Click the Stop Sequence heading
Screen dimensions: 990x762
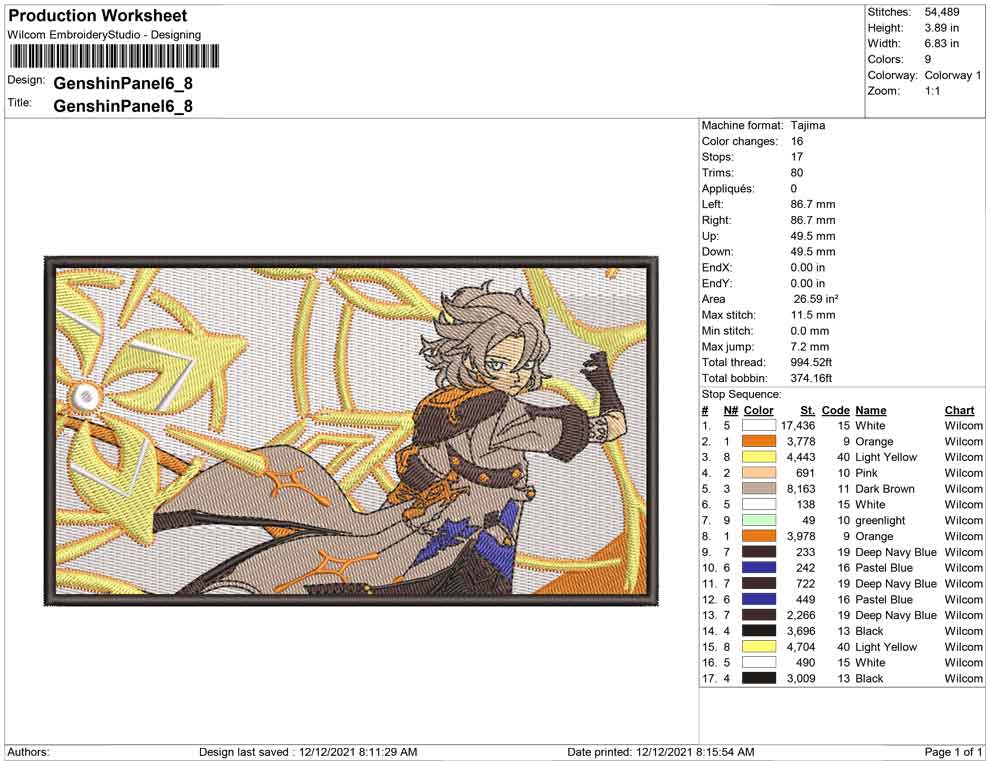(741, 395)
